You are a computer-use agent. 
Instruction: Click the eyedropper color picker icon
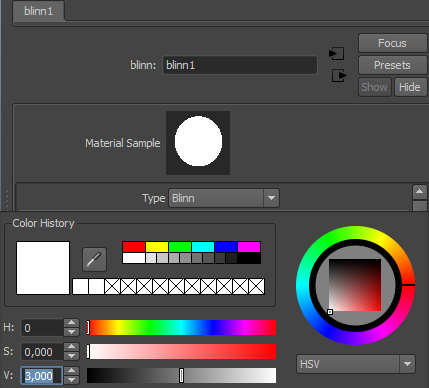point(94,259)
